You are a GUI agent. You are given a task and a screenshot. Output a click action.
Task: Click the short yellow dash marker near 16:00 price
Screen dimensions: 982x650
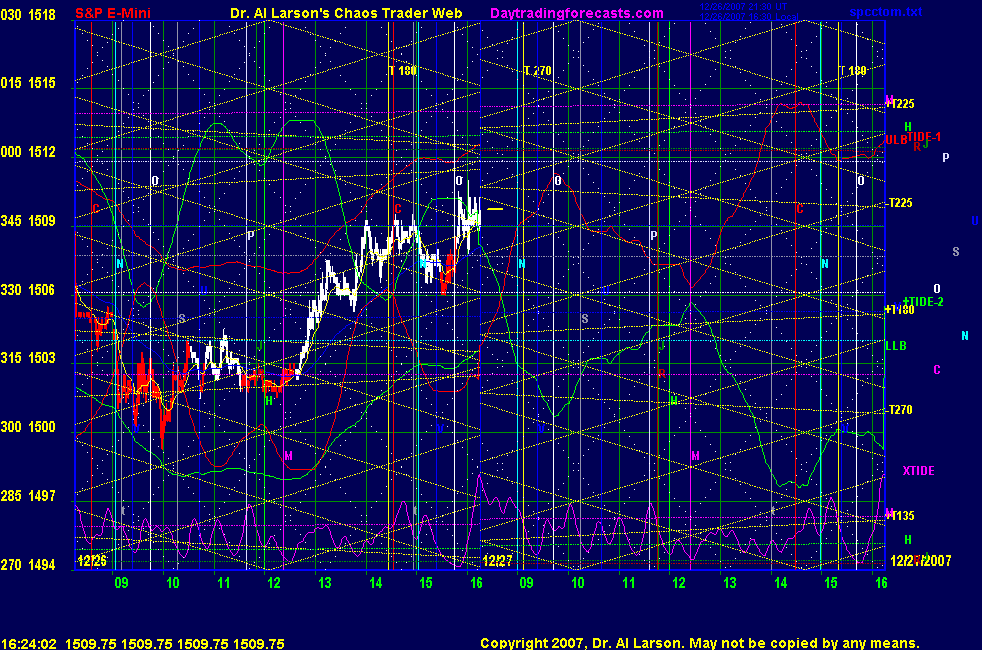point(495,209)
